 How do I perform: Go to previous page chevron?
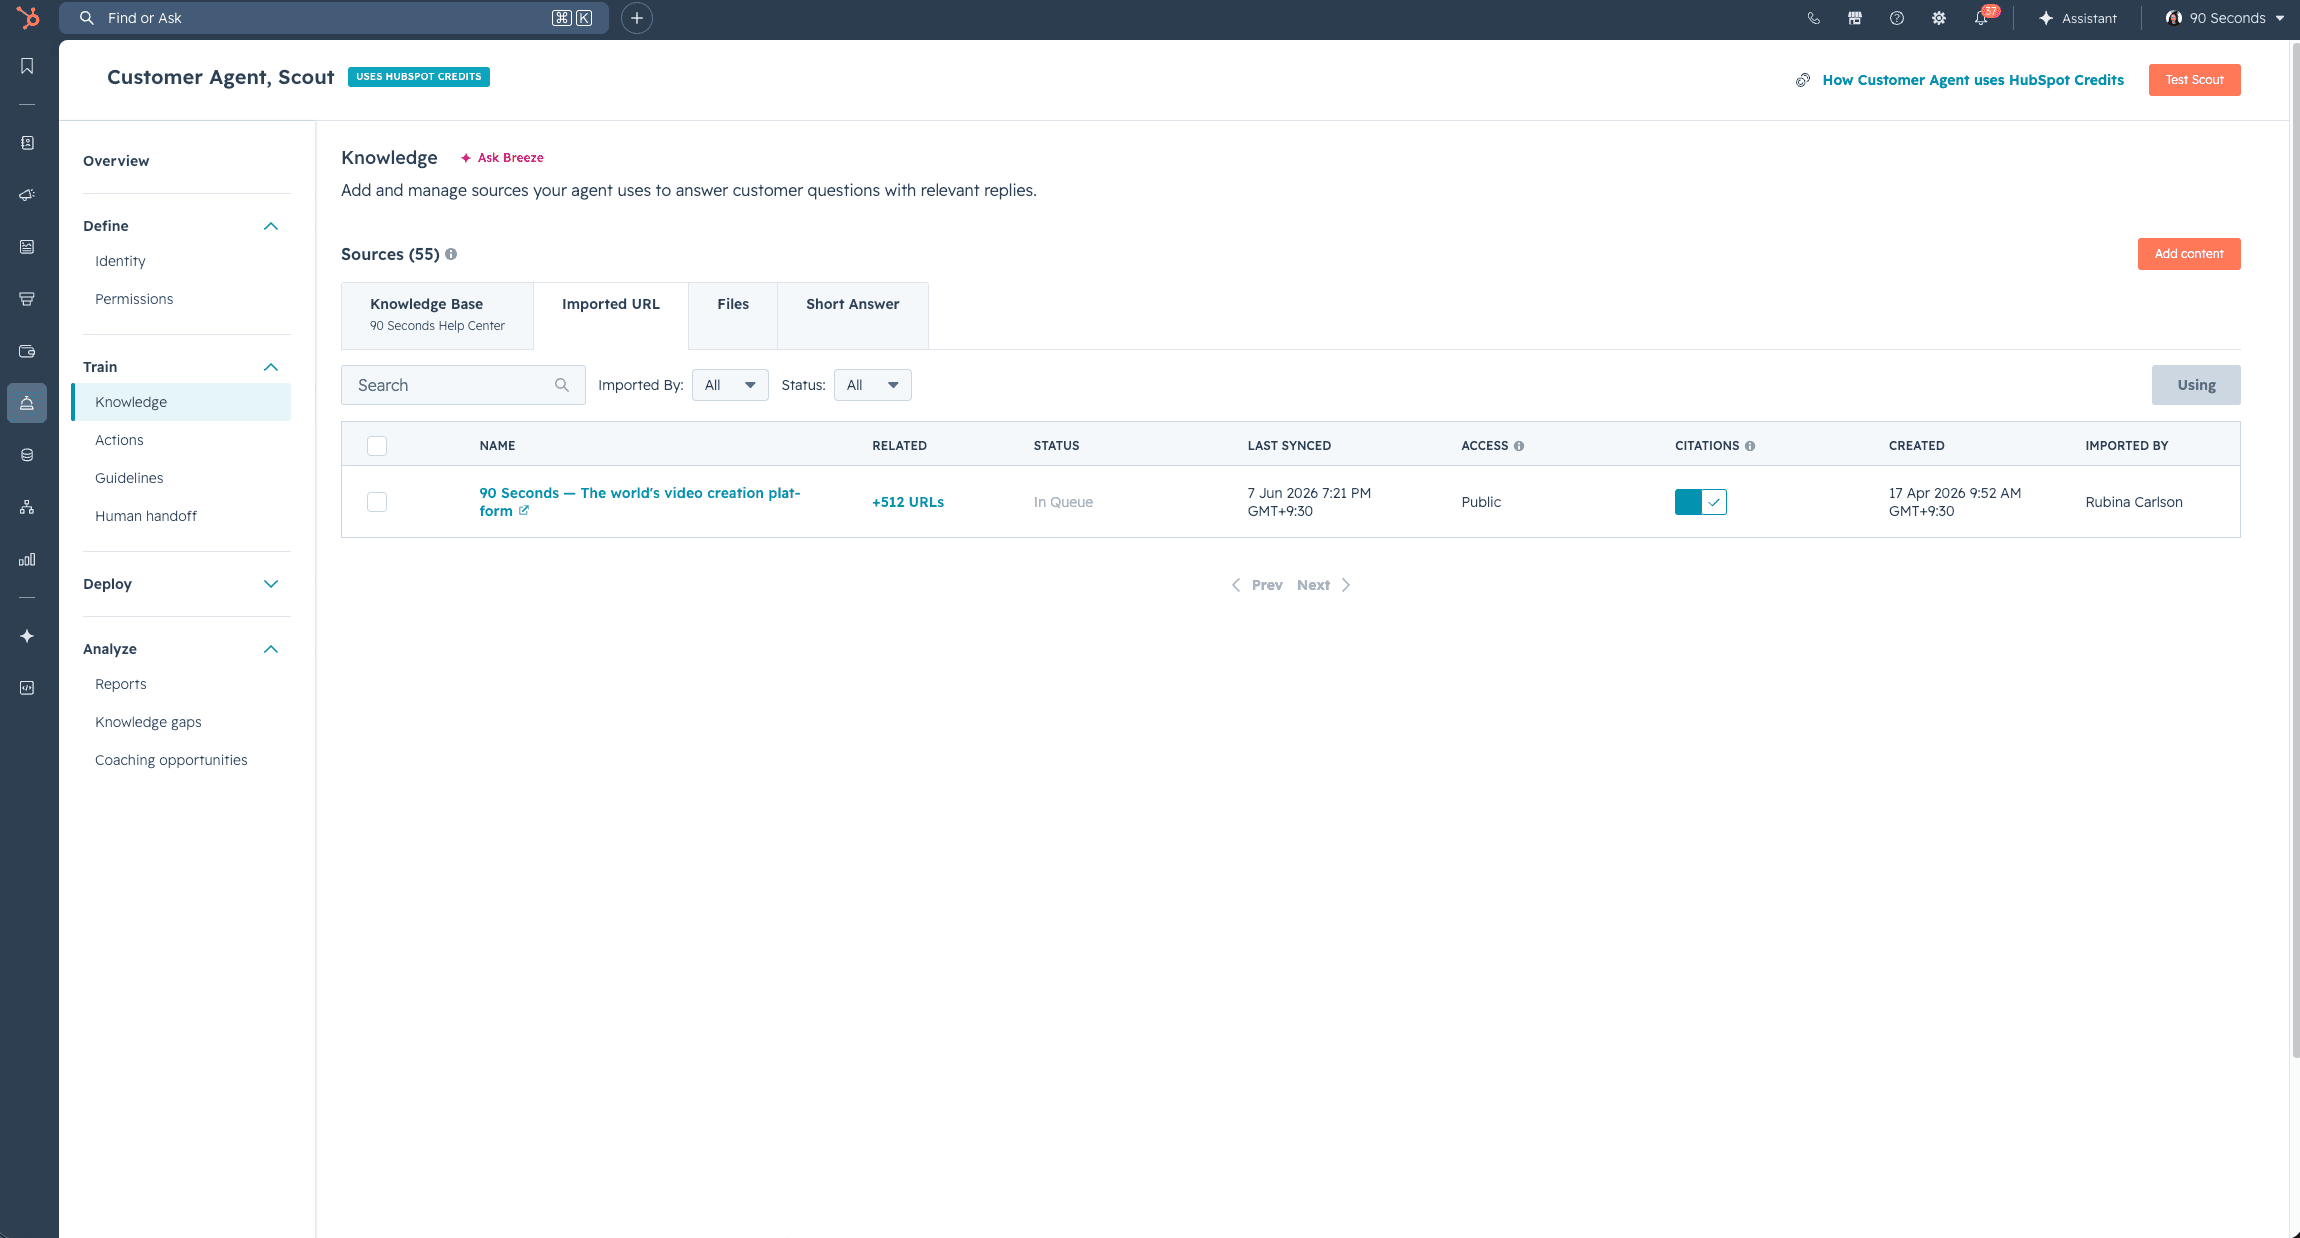tap(1236, 585)
